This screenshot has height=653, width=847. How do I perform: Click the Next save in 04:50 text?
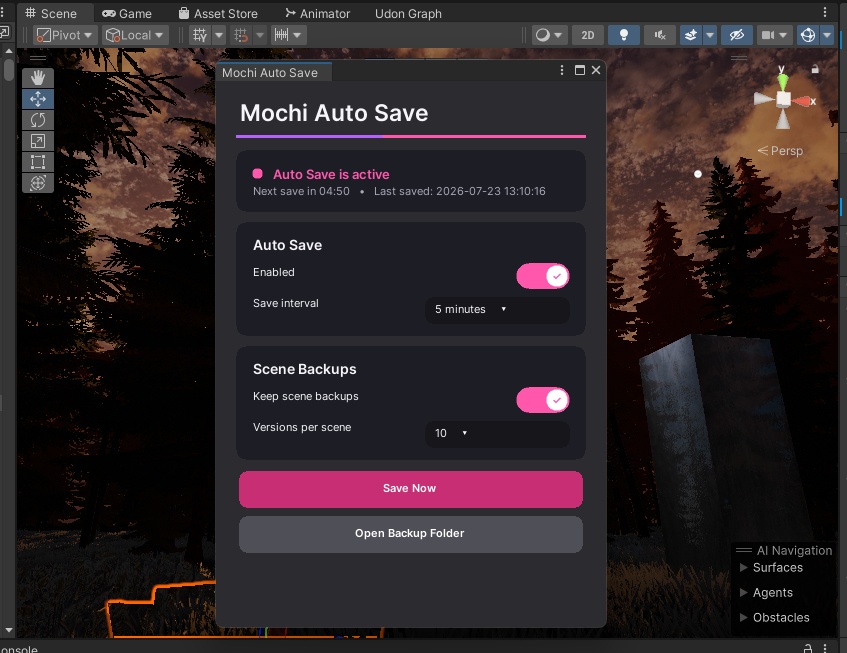[301, 191]
